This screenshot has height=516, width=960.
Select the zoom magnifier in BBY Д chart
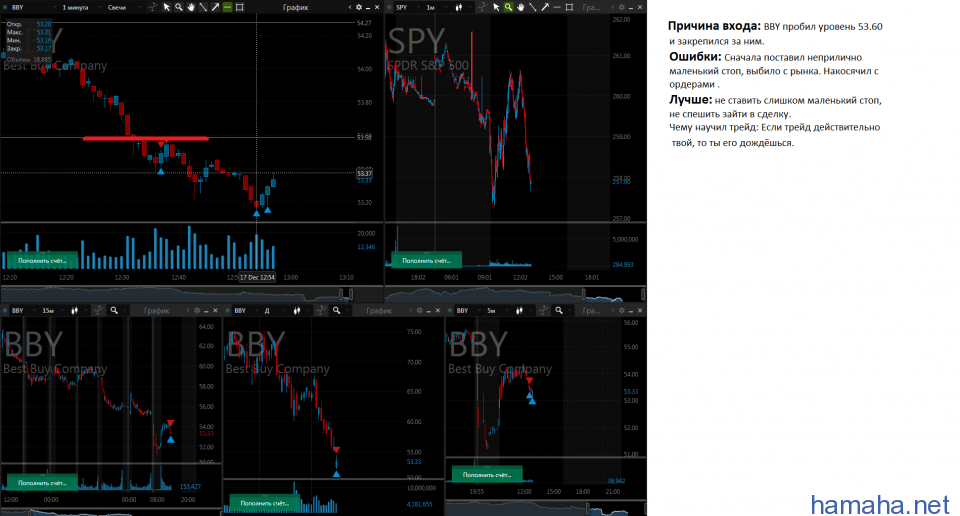pos(336,311)
